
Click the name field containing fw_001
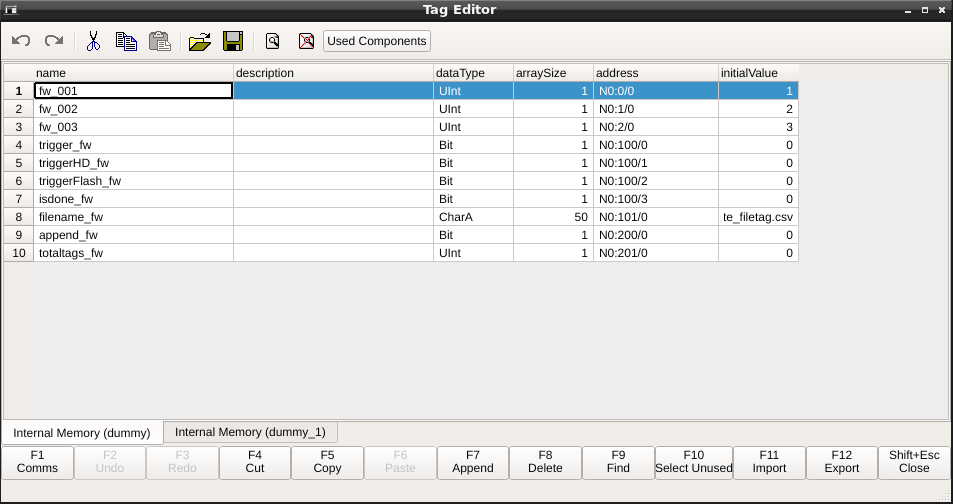(x=133, y=91)
